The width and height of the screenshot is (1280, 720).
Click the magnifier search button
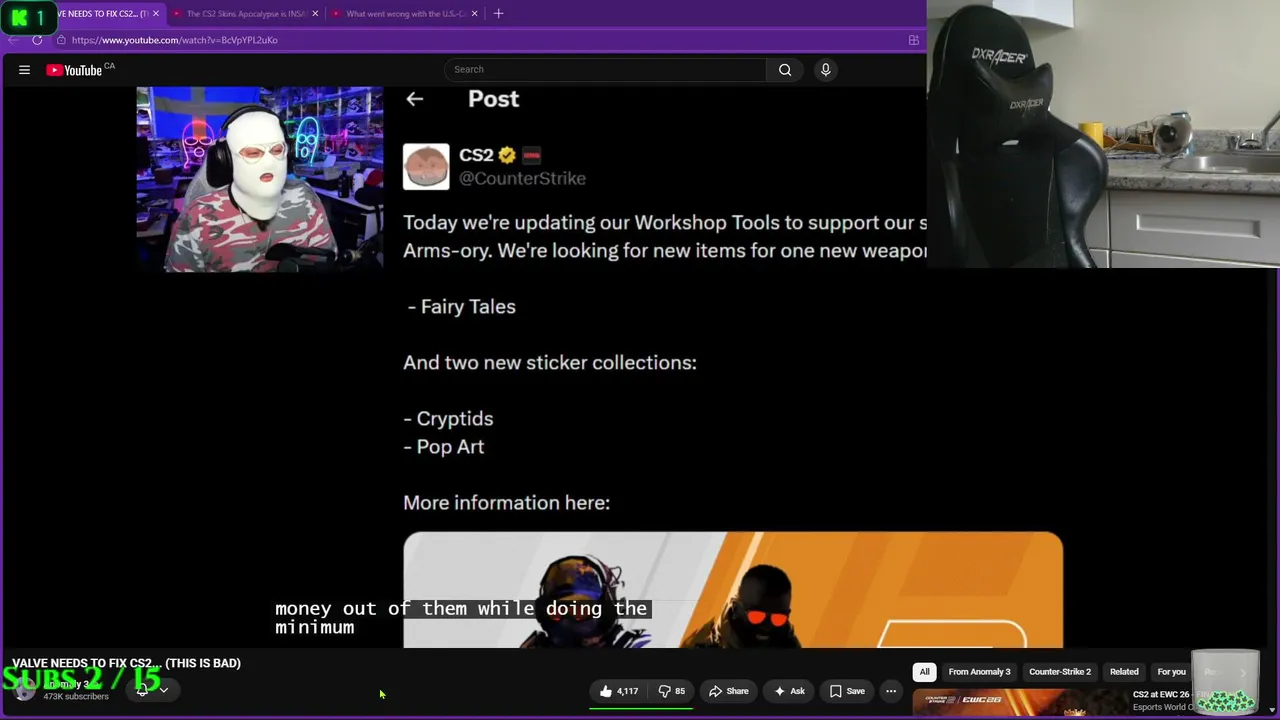(785, 69)
